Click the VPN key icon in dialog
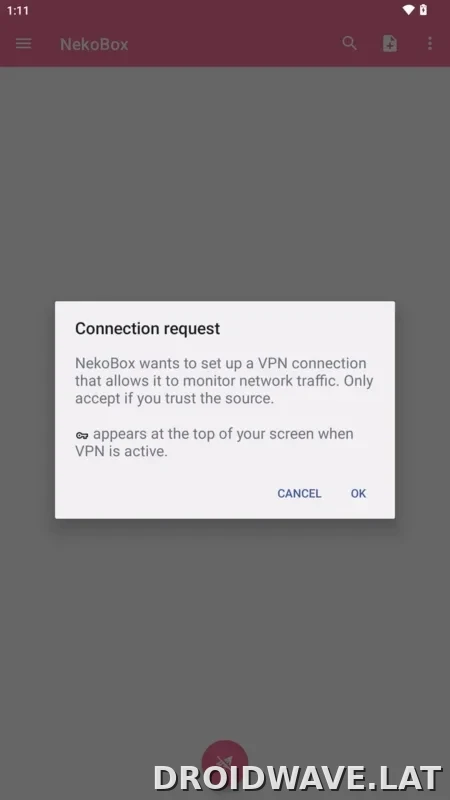Viewport: 450px width, 800px height. click(82, 435)
